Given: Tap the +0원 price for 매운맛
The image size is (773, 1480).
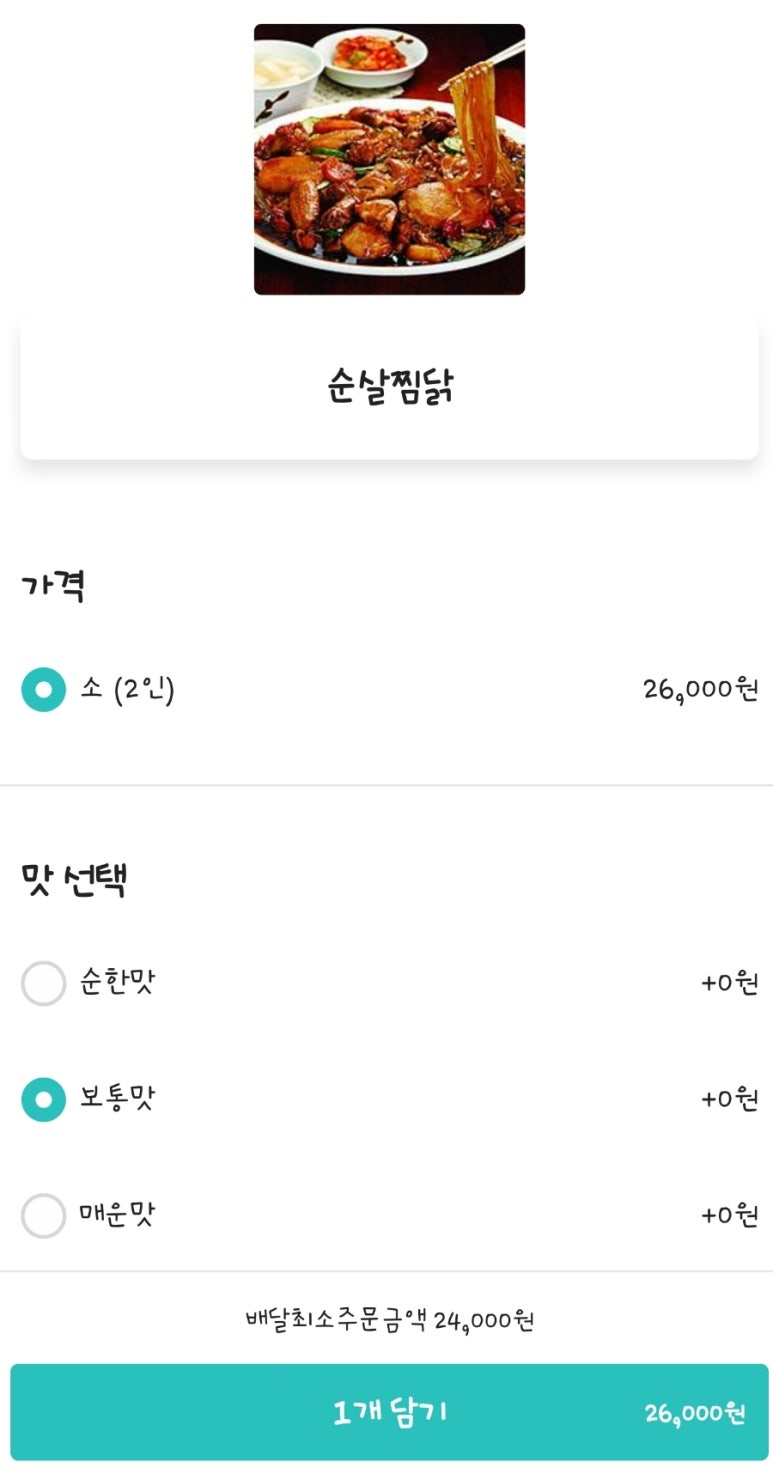Looking at the screenshot, I should coord(729,1215).
